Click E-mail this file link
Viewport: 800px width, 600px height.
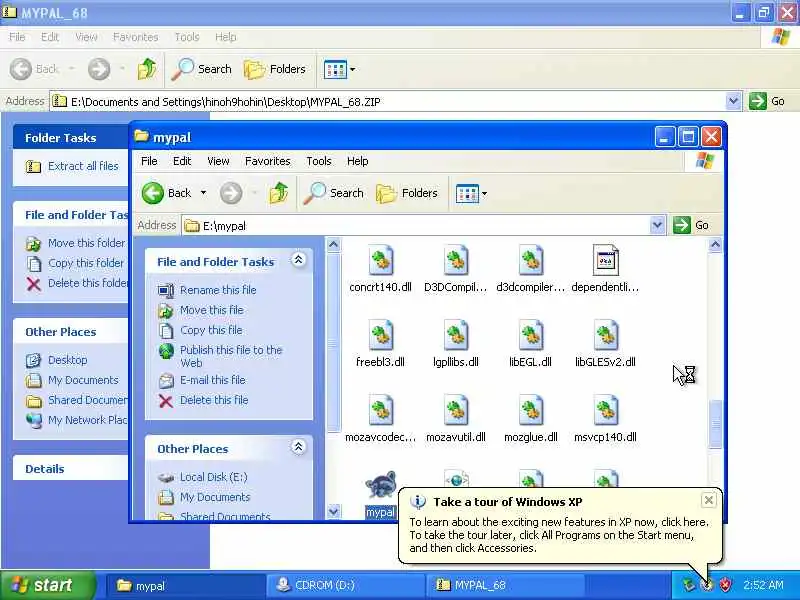coord(213,380)
